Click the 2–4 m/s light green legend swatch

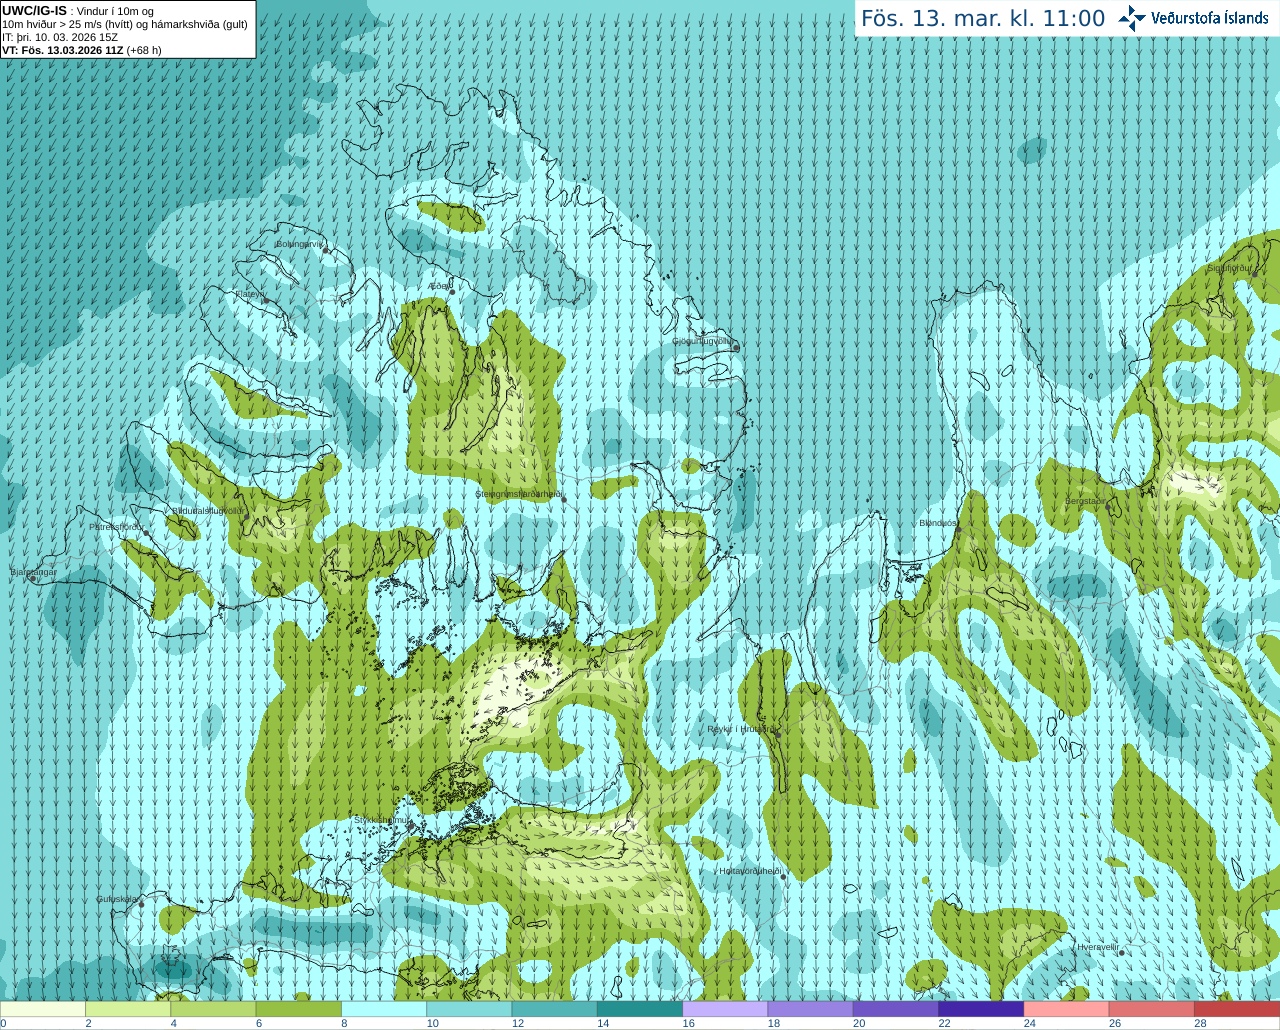tap(128, 1009)
